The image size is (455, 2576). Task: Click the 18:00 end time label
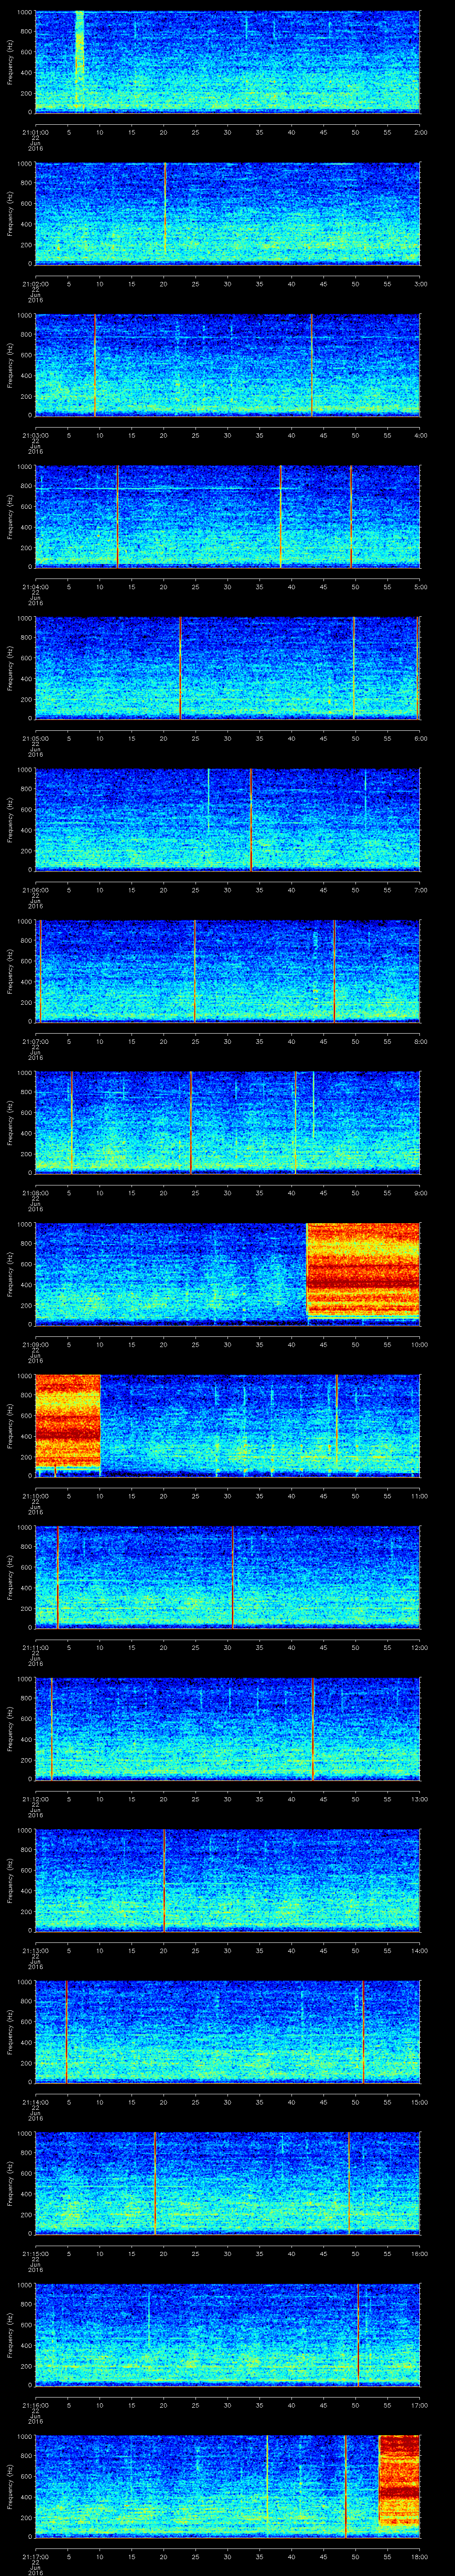(x=419, y=2557)
